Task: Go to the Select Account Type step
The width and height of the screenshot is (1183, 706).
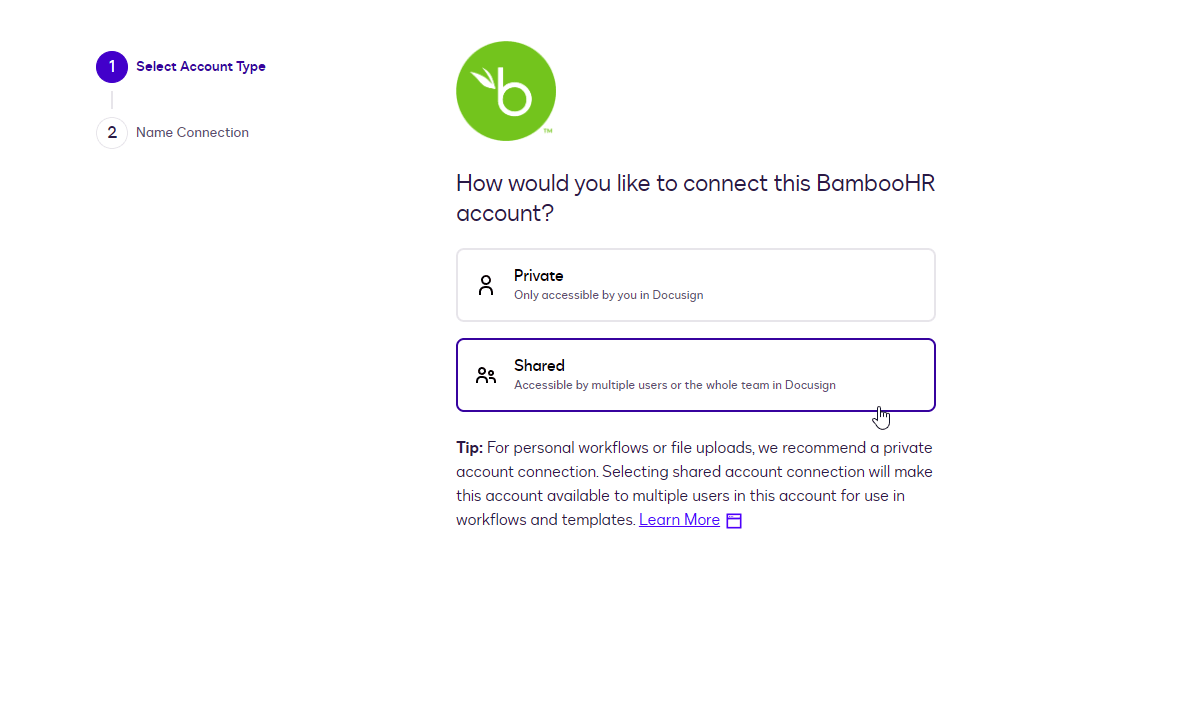Action: [x=201, y=67]
